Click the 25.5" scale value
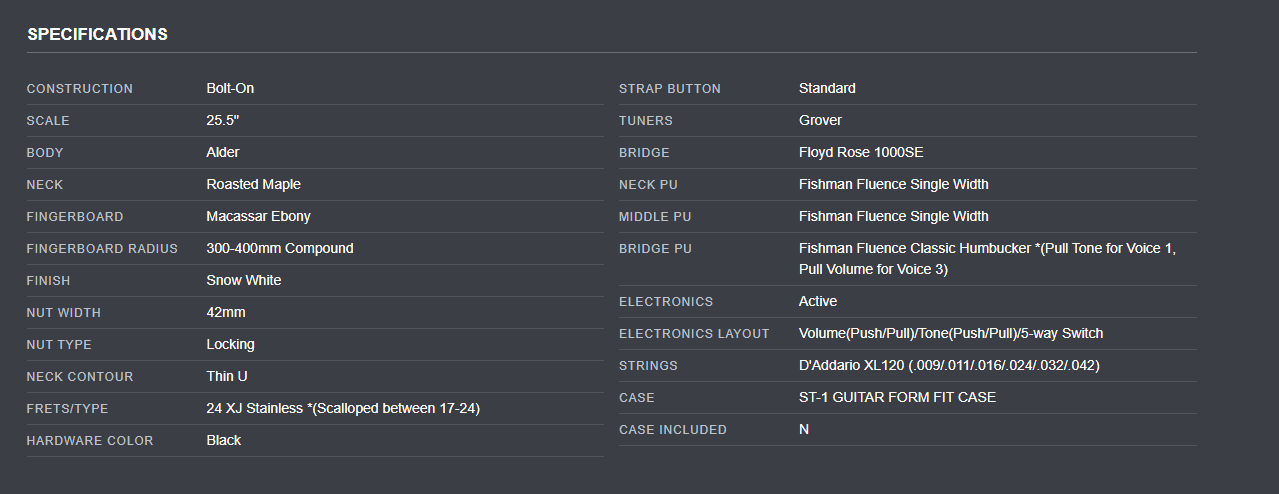Screen dimensions: 1279x494 pos(223,120)
